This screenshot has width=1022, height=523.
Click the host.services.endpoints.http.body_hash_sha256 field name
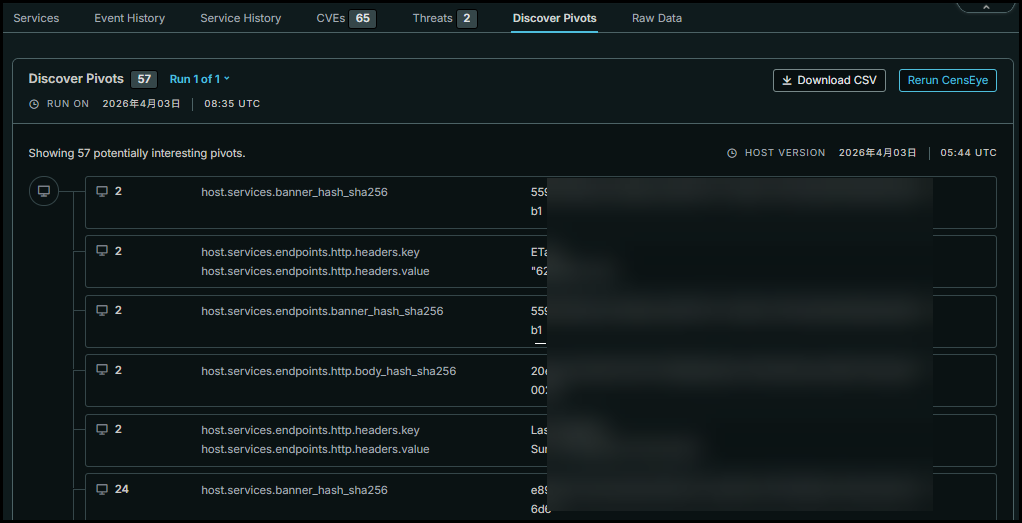coord(328,371)
